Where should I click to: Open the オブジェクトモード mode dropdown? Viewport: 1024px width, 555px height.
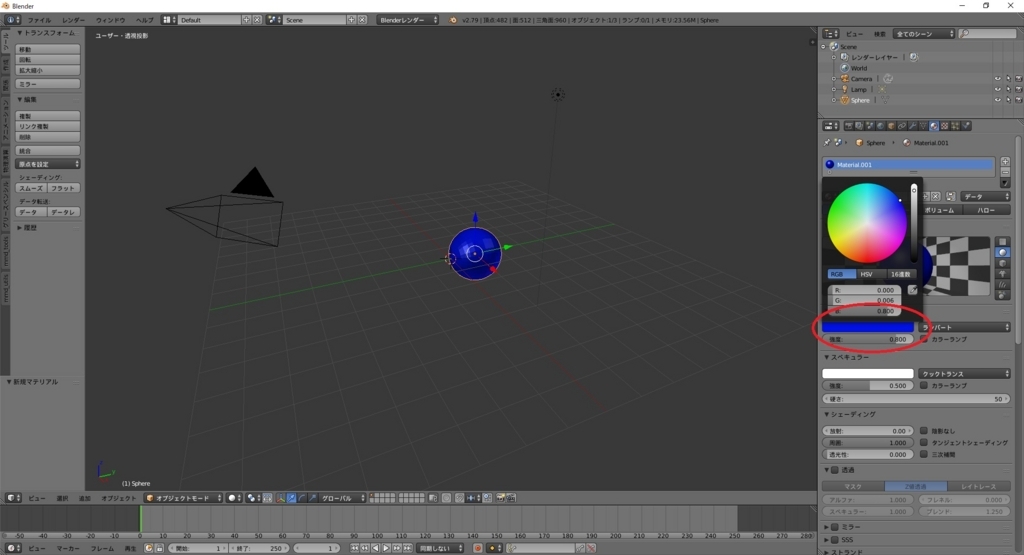(x=183, y=498)
